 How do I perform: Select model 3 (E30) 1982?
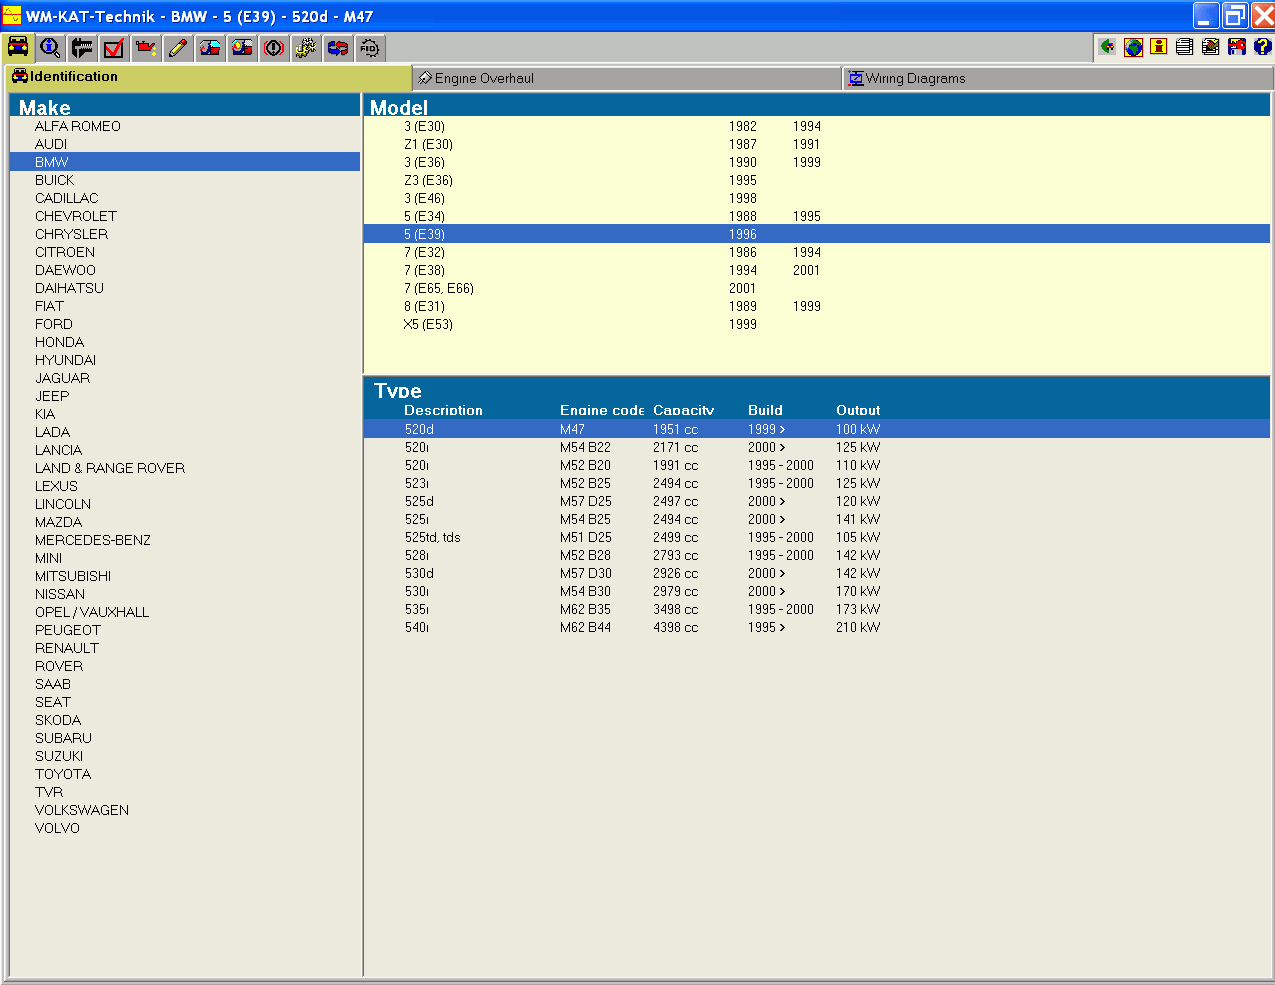[x=817, y=126]
